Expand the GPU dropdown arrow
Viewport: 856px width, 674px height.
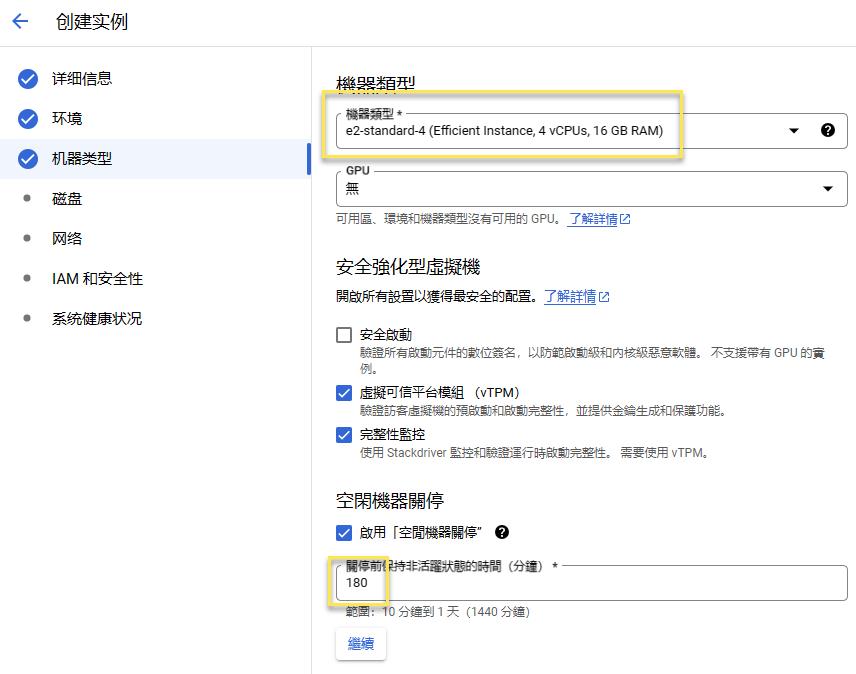click(827, 188)
